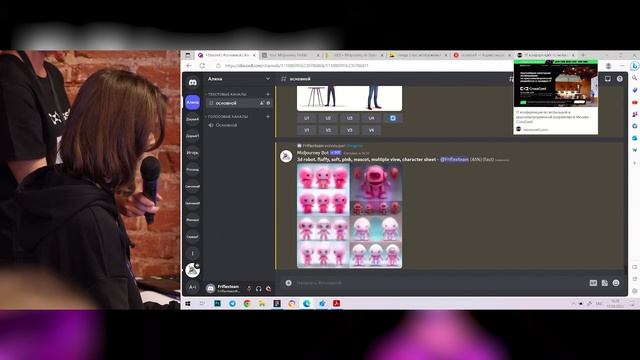Switch to the Discord browser tab
This screenshot has height=360, width=640.
[x=227, y=55]
